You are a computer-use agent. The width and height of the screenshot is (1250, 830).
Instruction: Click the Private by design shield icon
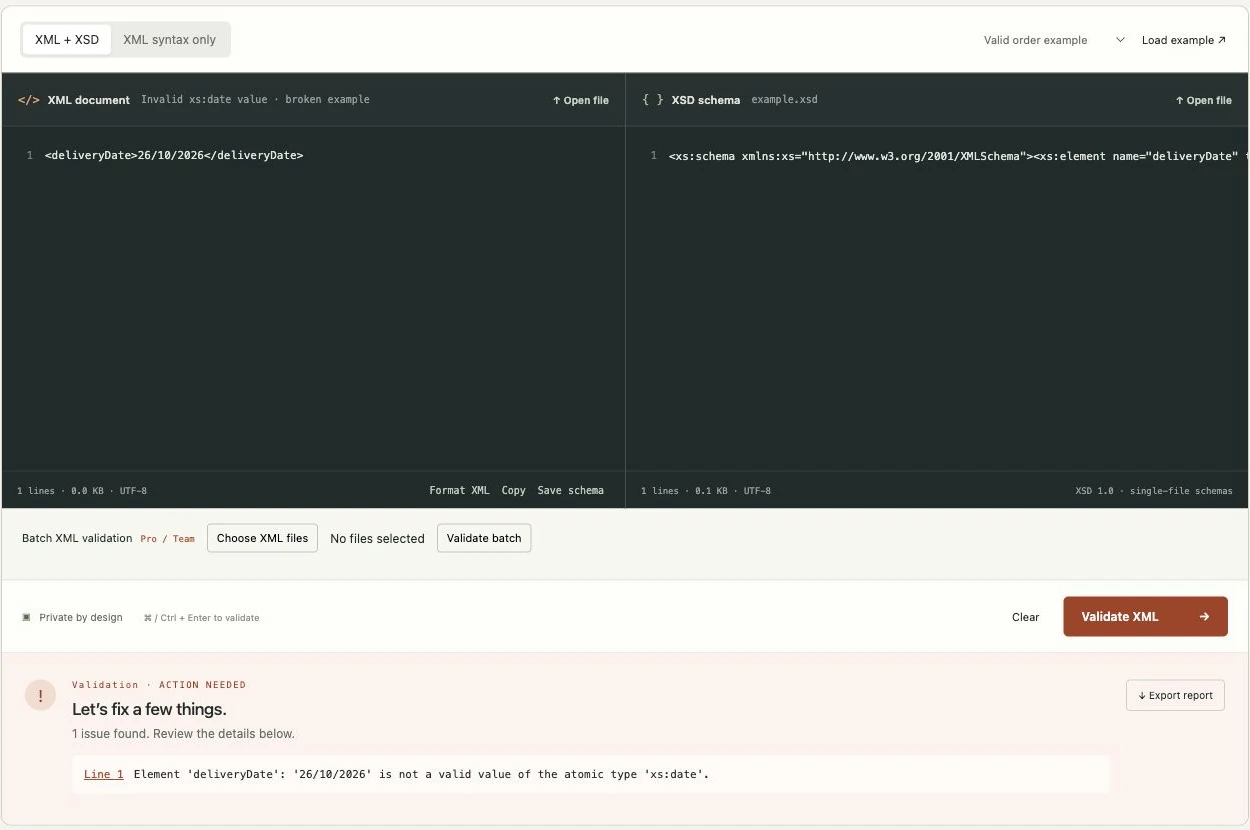pos(26,618)
